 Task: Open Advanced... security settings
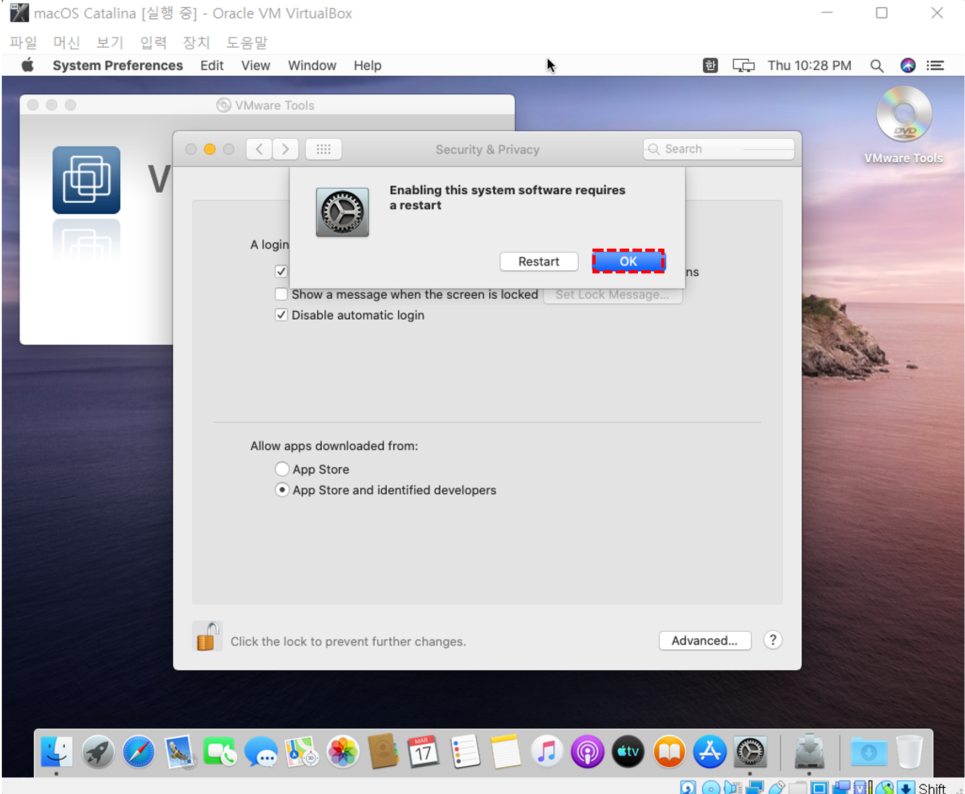[705, 641]
